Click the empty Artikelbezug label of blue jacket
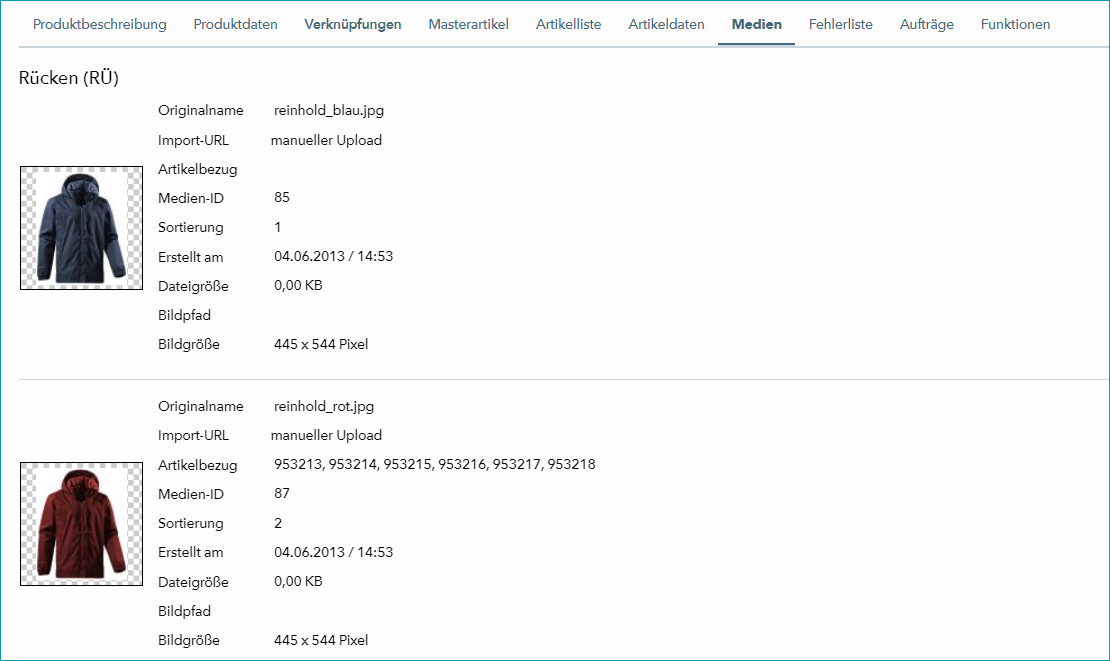1110x661 pixels. pos(198,169)
